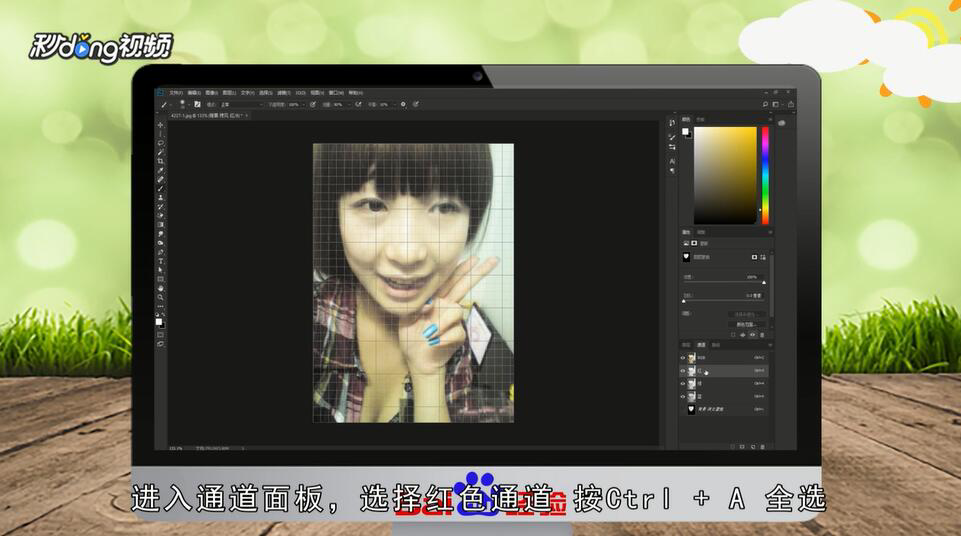Viewport: 961px width, 536px height.
Task: Select the Move tool in toolbar
Action: (161, 124)
